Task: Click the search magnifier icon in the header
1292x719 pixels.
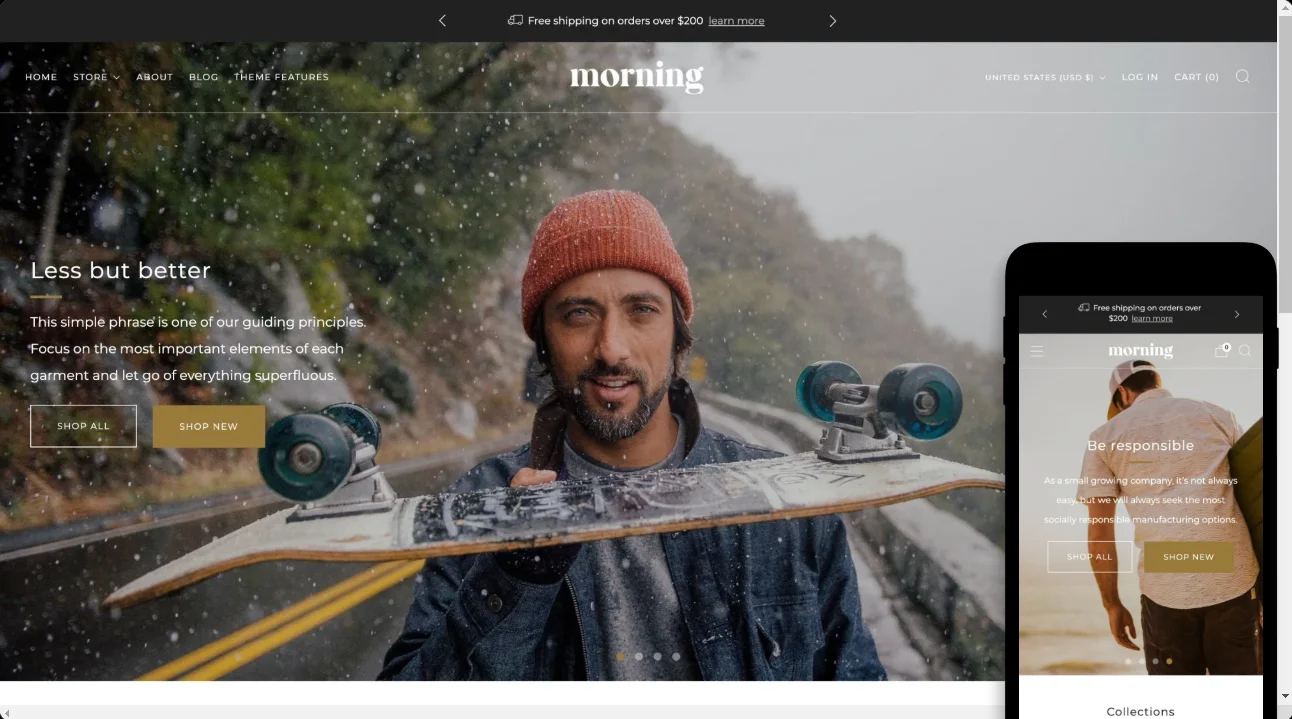Action: point(1242,77)
